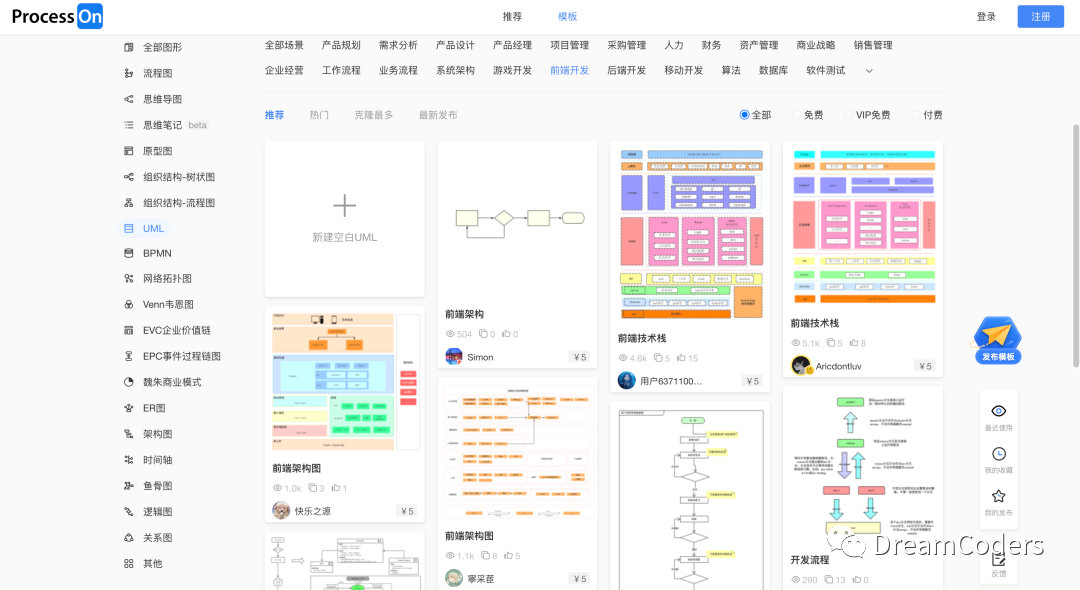
Task: Filter by 产品规划 scene
Action: 341,45
